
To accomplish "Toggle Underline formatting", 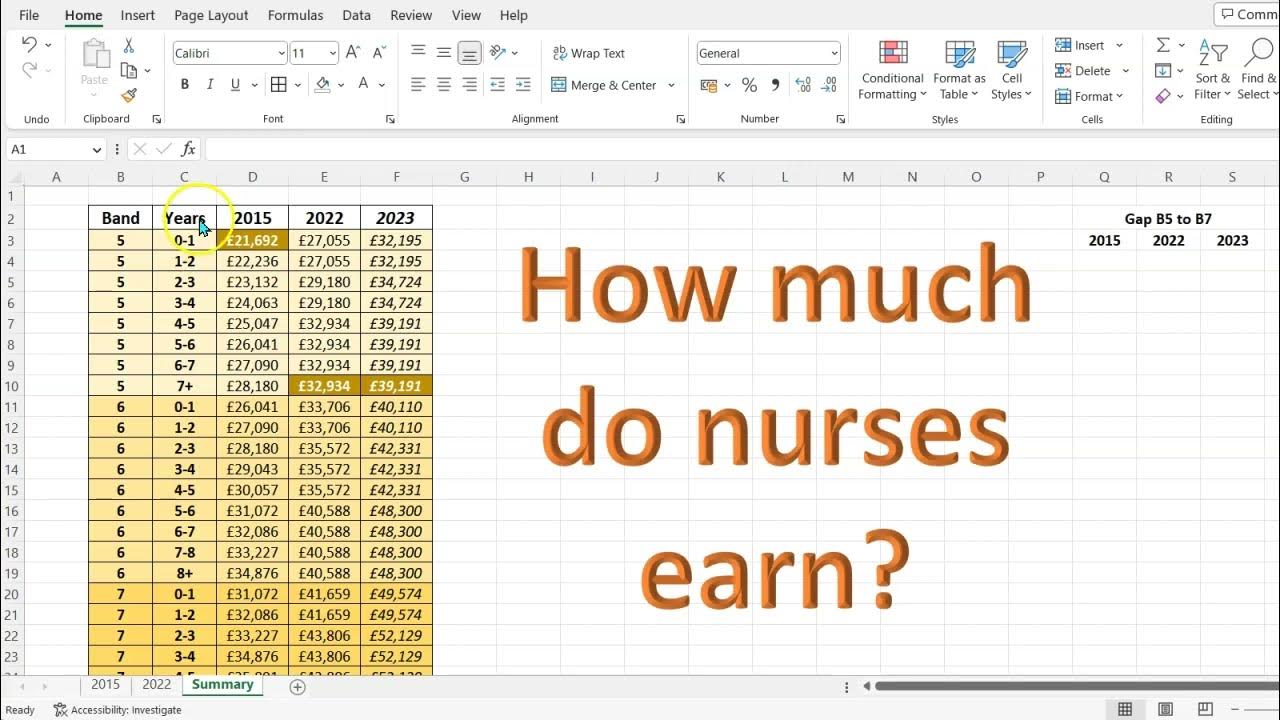I will click(x=235, y=85).
